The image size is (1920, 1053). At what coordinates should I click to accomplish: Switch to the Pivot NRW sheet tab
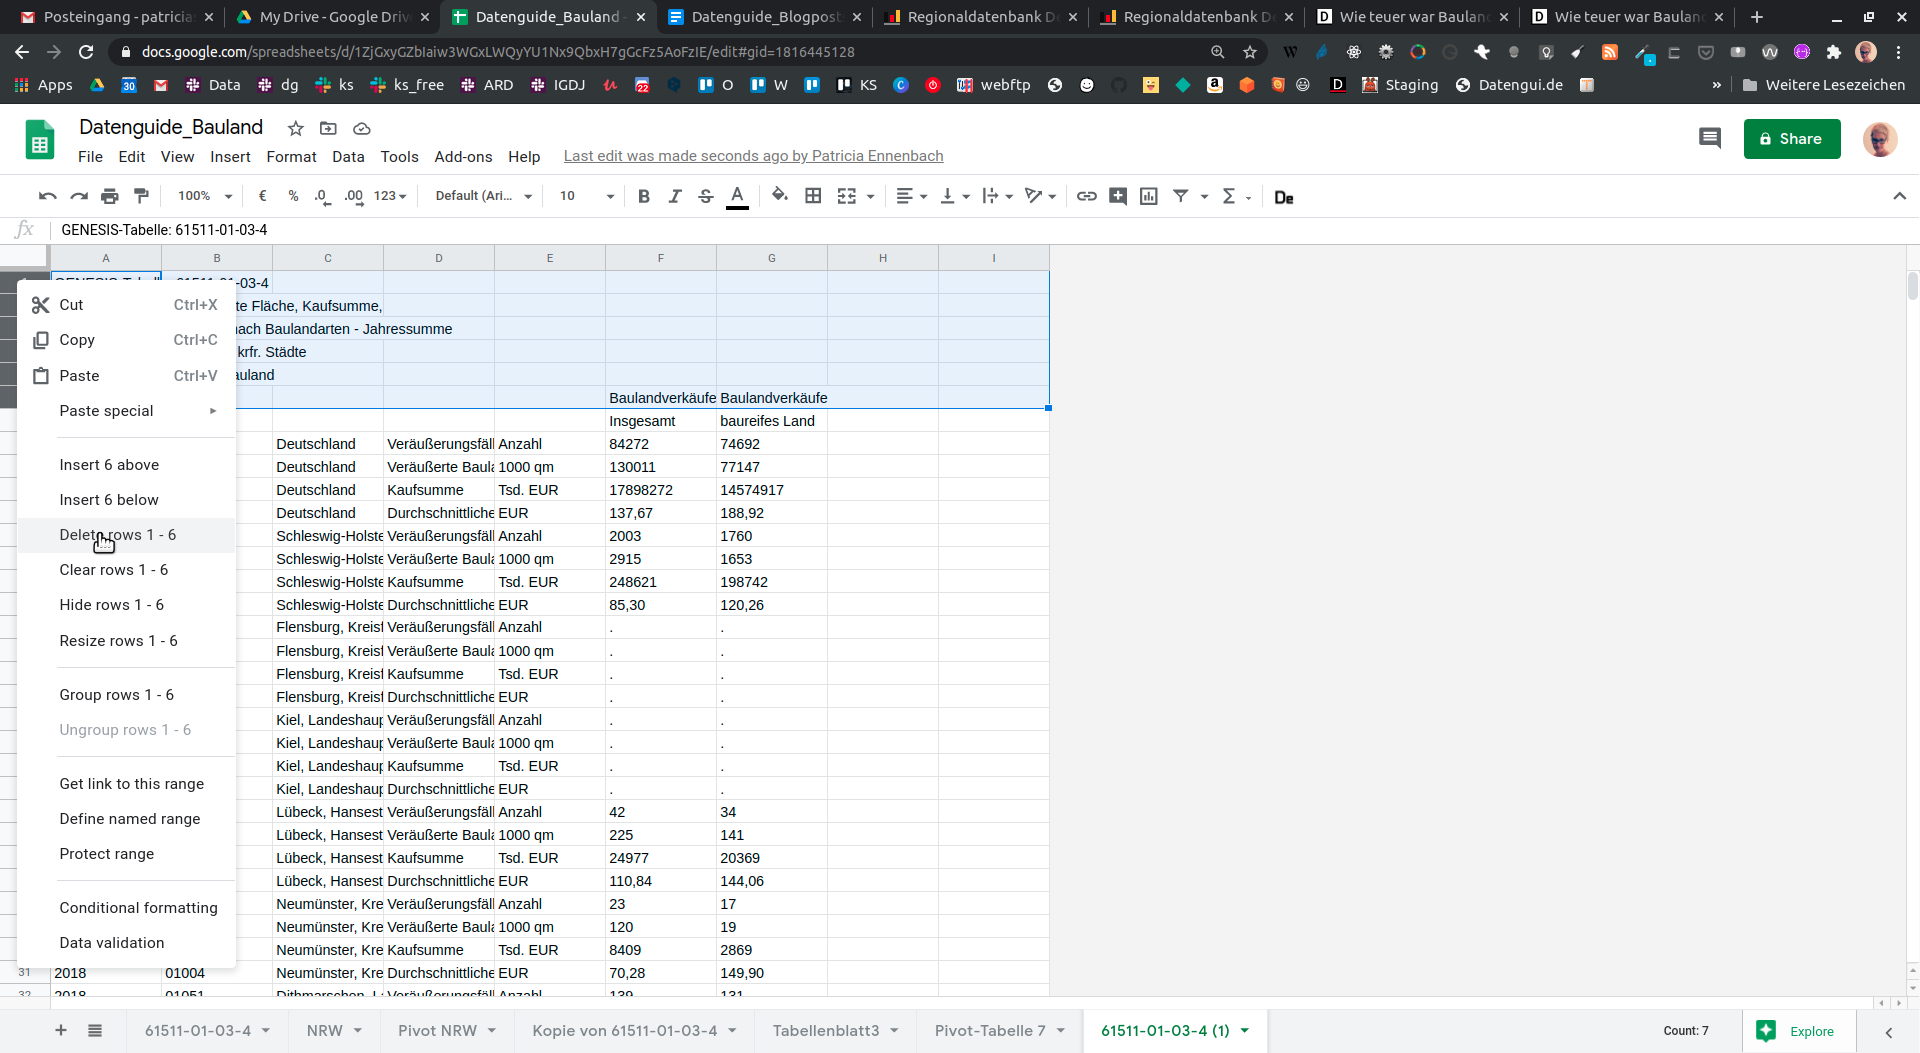pyautogui.click(x=437, y=1030)
